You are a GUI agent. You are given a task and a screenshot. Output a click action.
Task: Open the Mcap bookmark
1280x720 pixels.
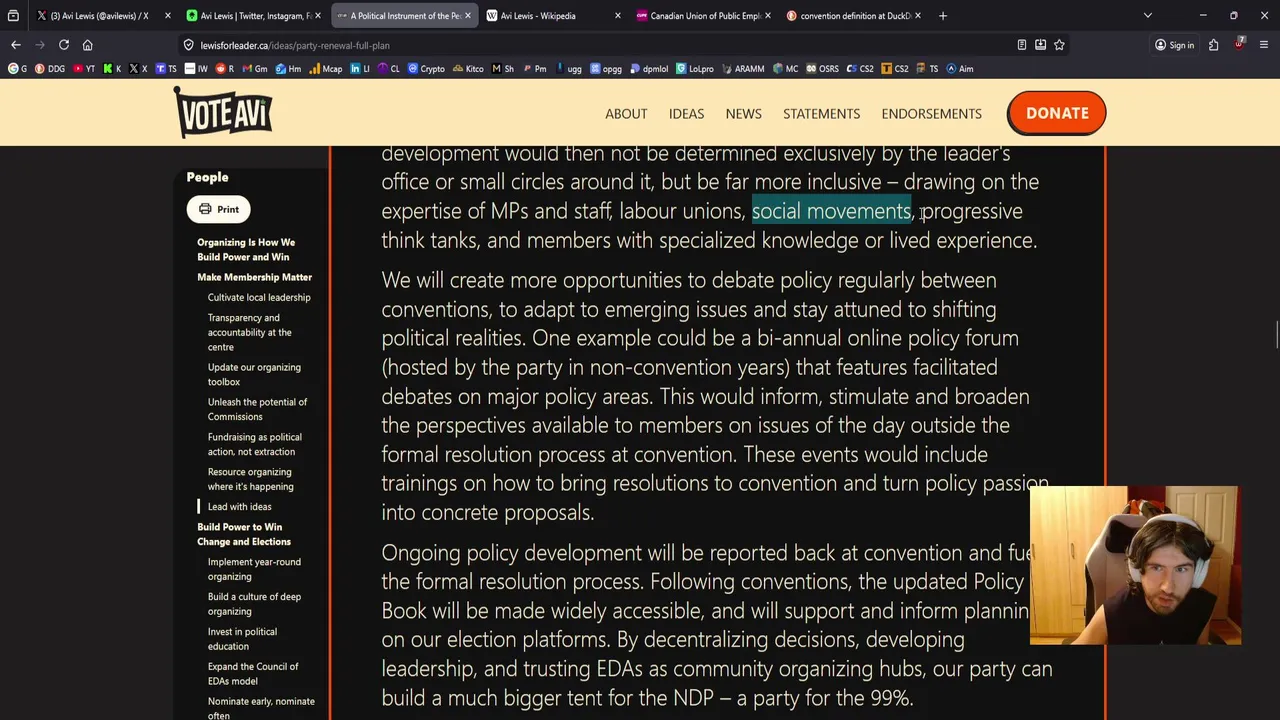point(326,69)
